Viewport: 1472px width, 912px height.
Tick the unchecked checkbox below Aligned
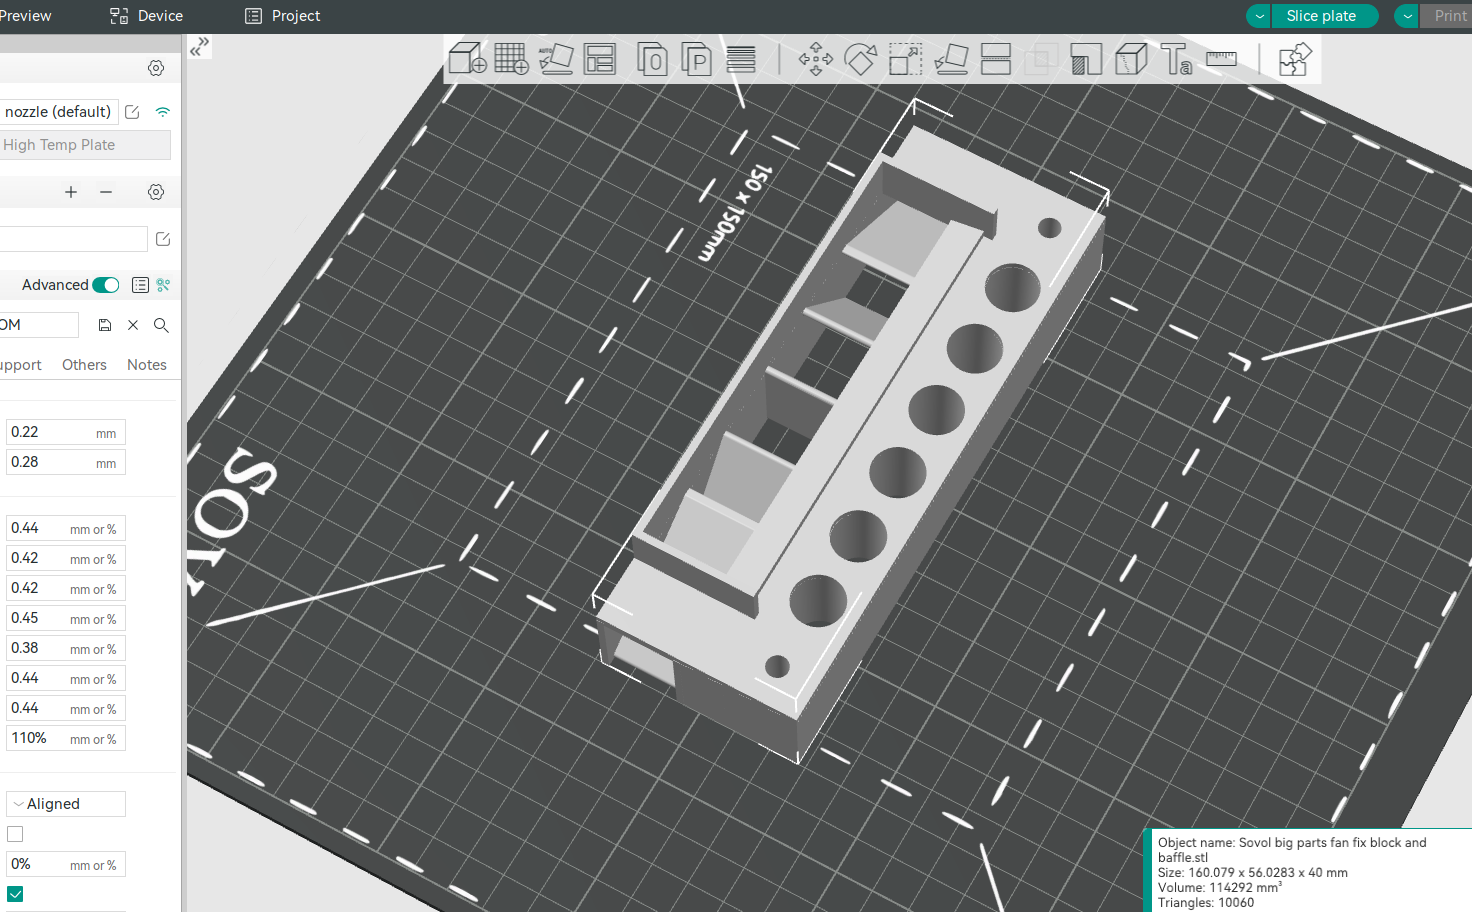click(15, 834)
